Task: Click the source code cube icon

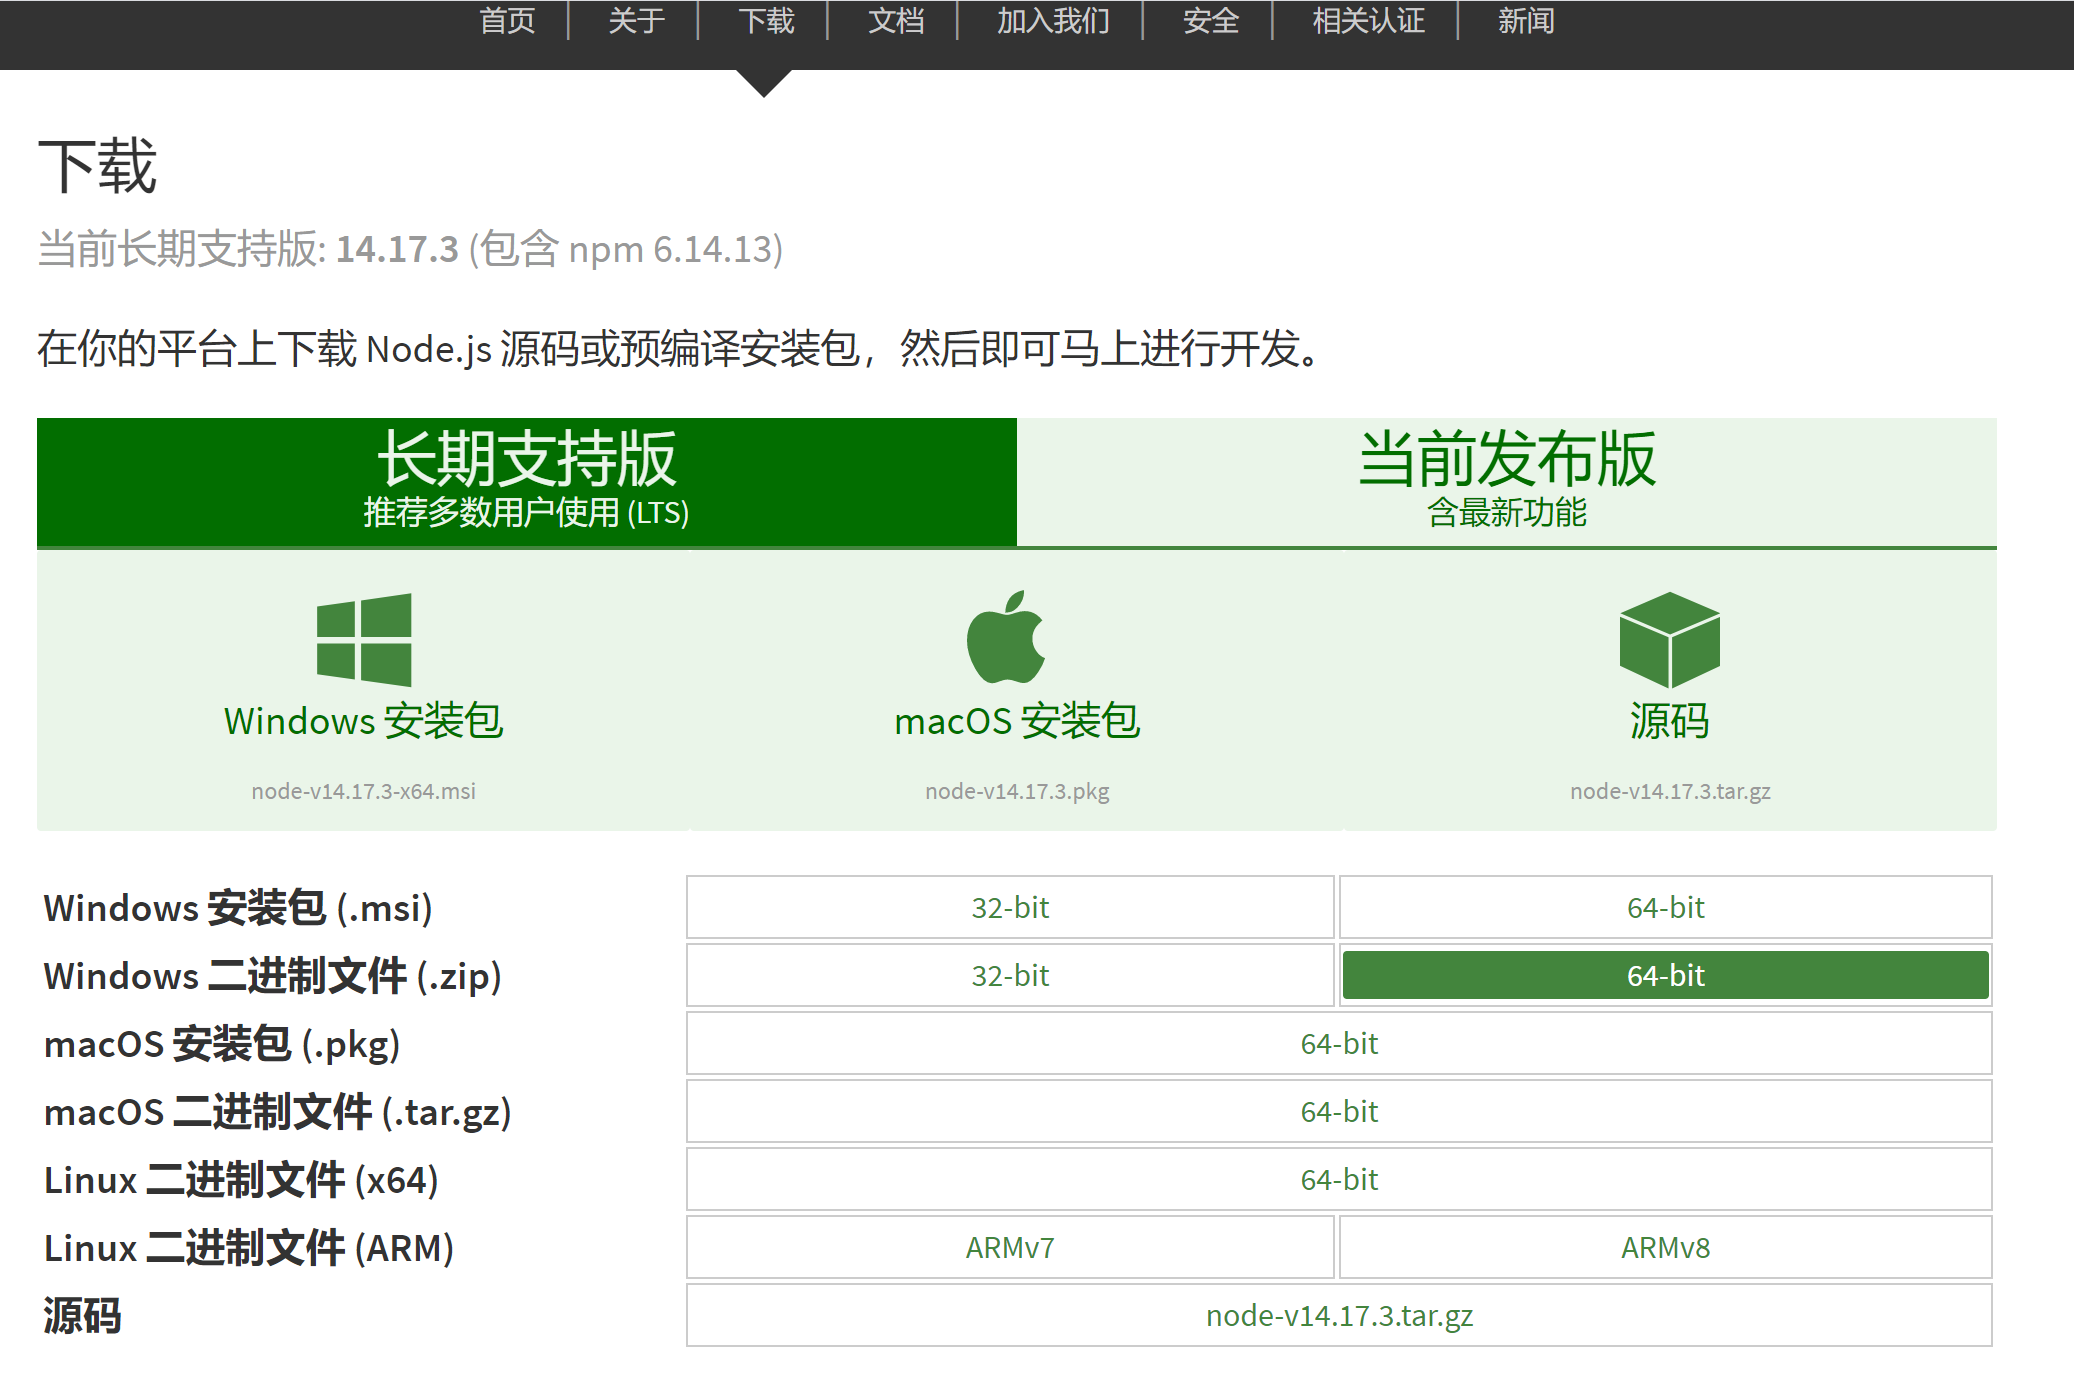Action: [1669, 639]
